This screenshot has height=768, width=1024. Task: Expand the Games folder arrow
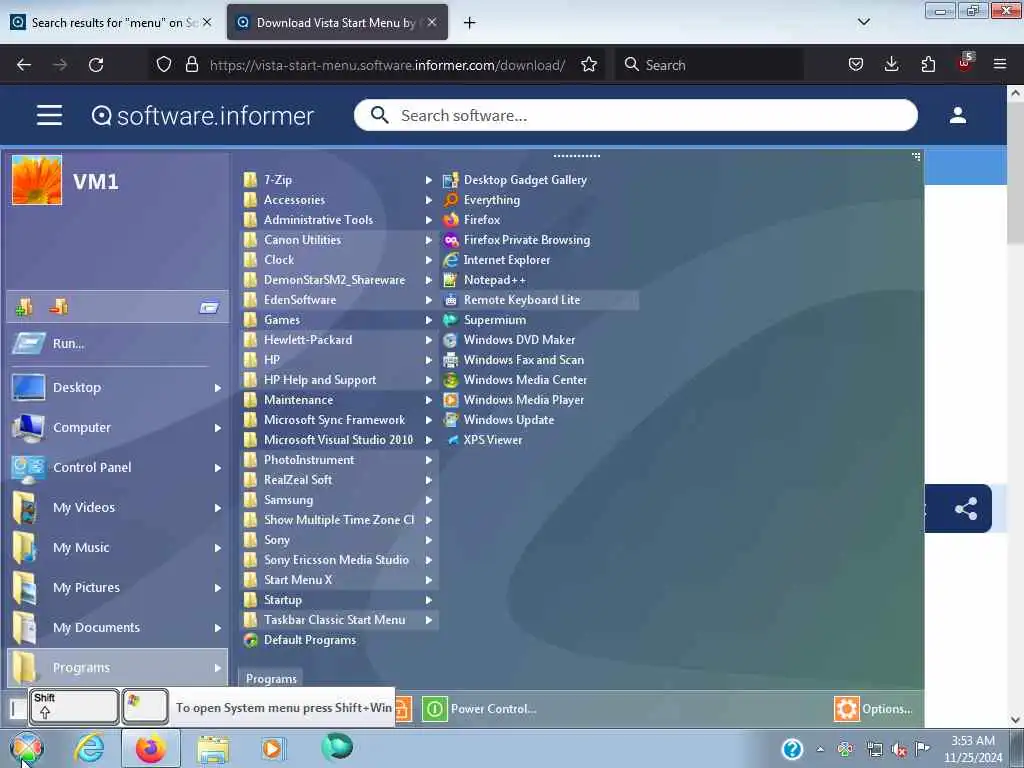tap(429, 320)
